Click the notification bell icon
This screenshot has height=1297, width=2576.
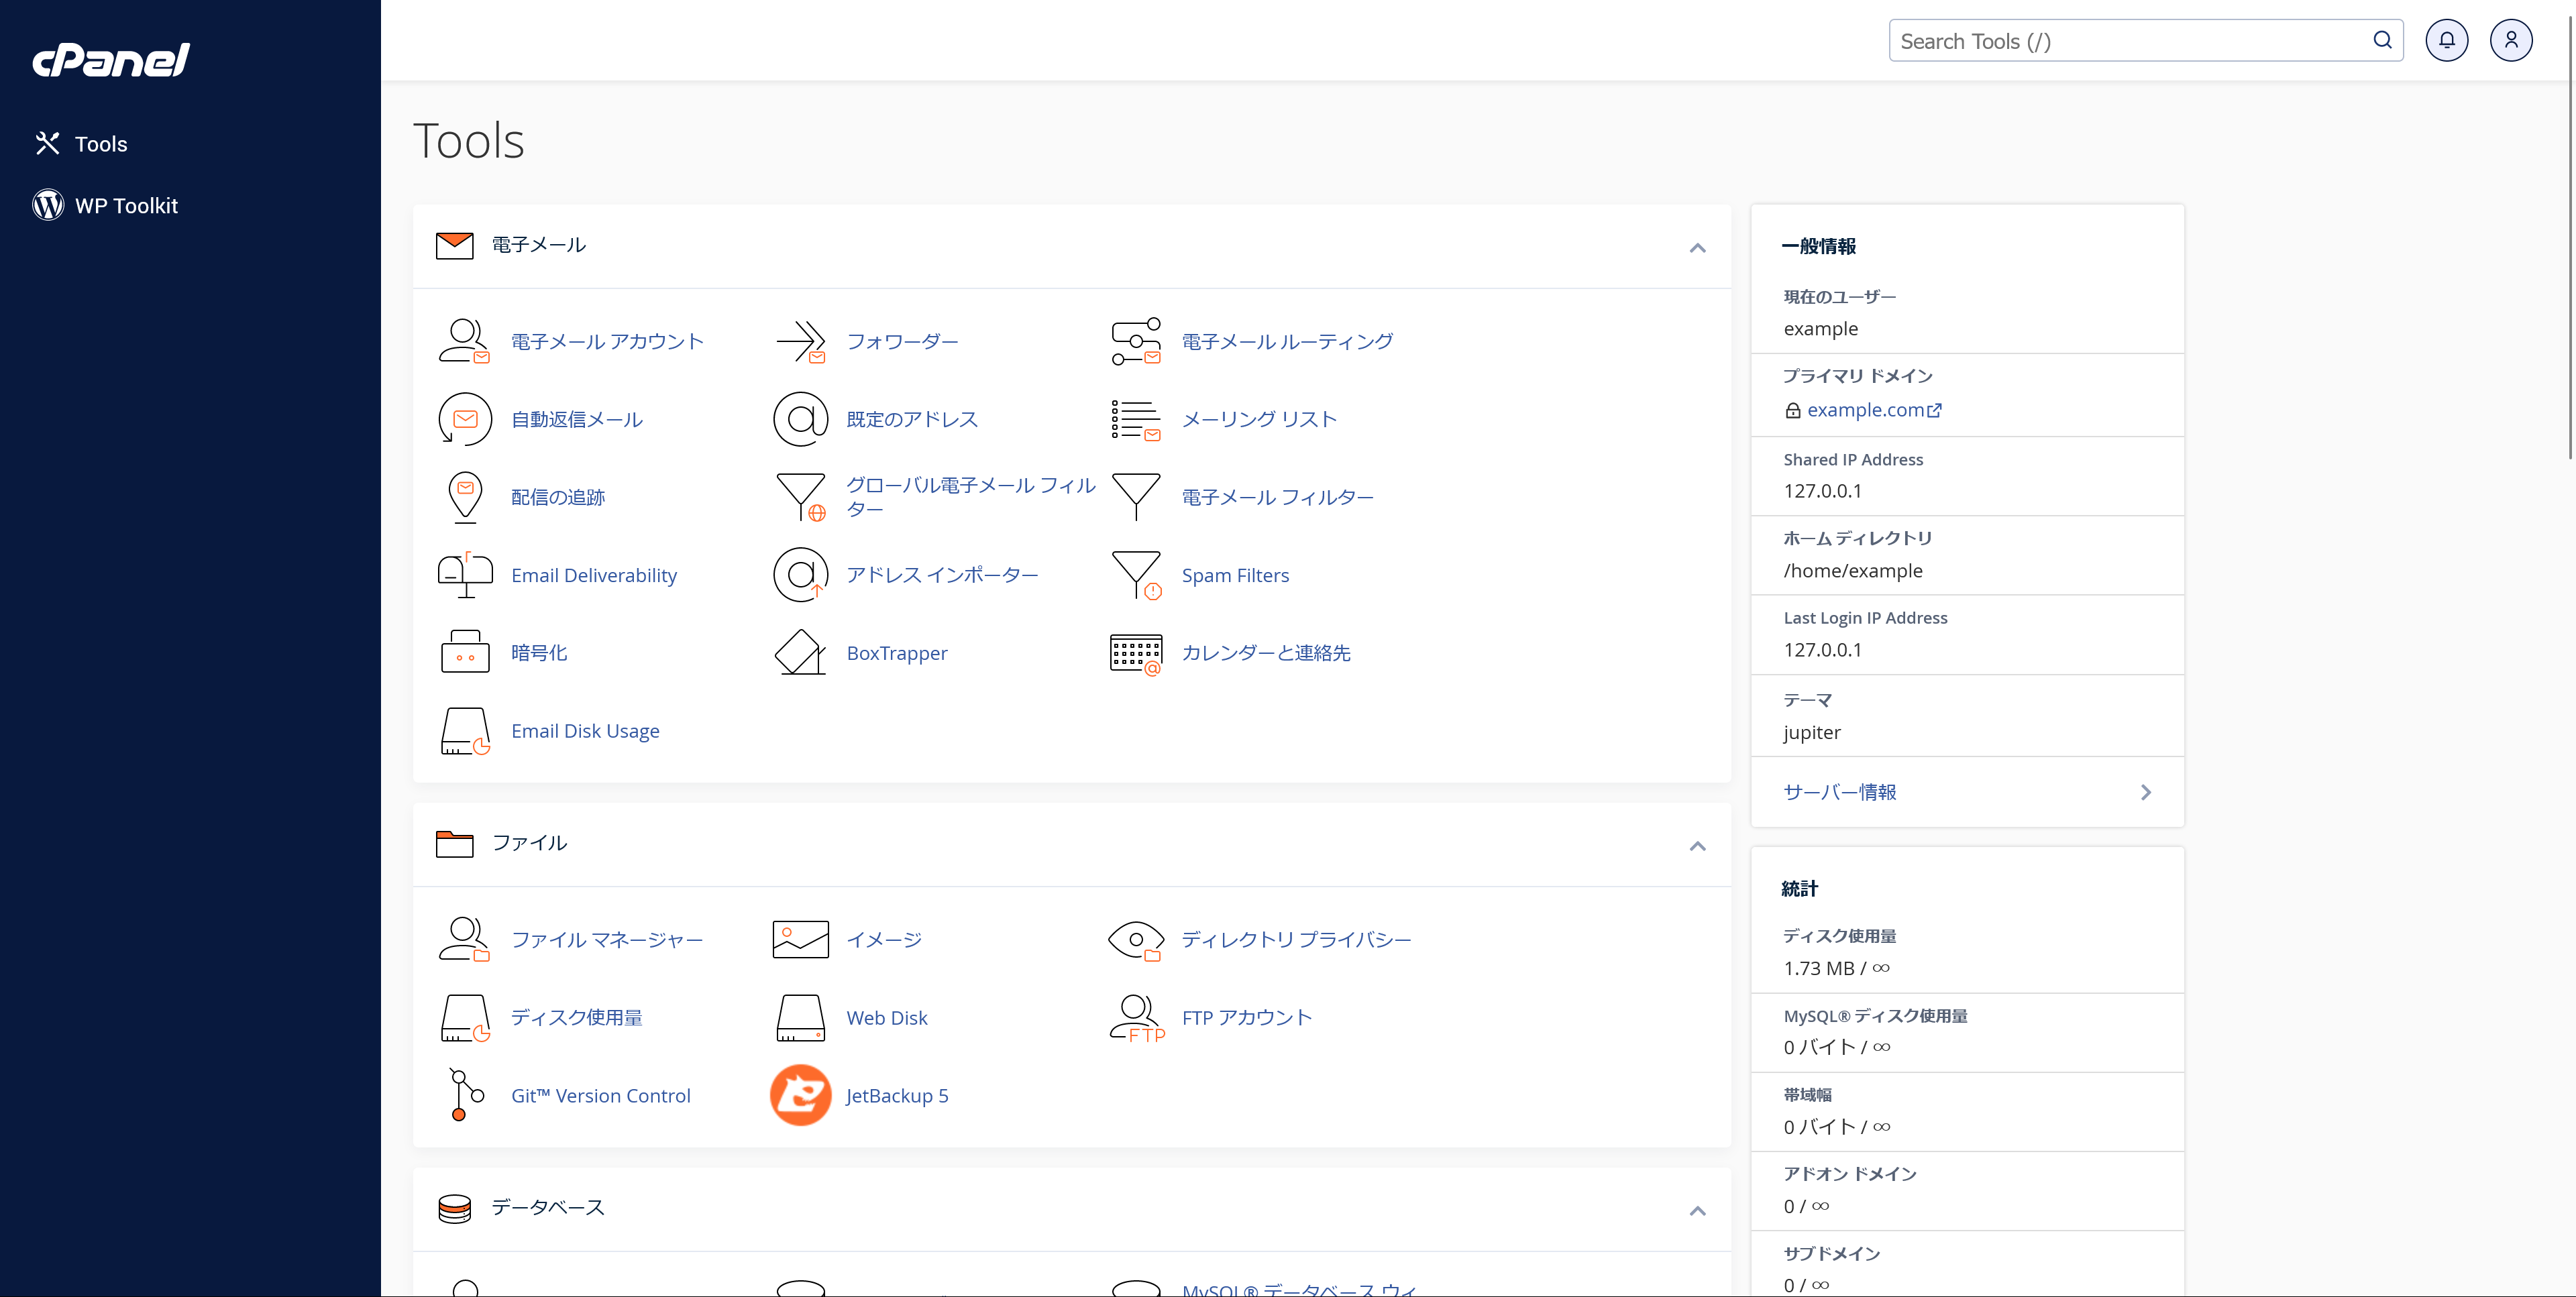point(2447,40)
